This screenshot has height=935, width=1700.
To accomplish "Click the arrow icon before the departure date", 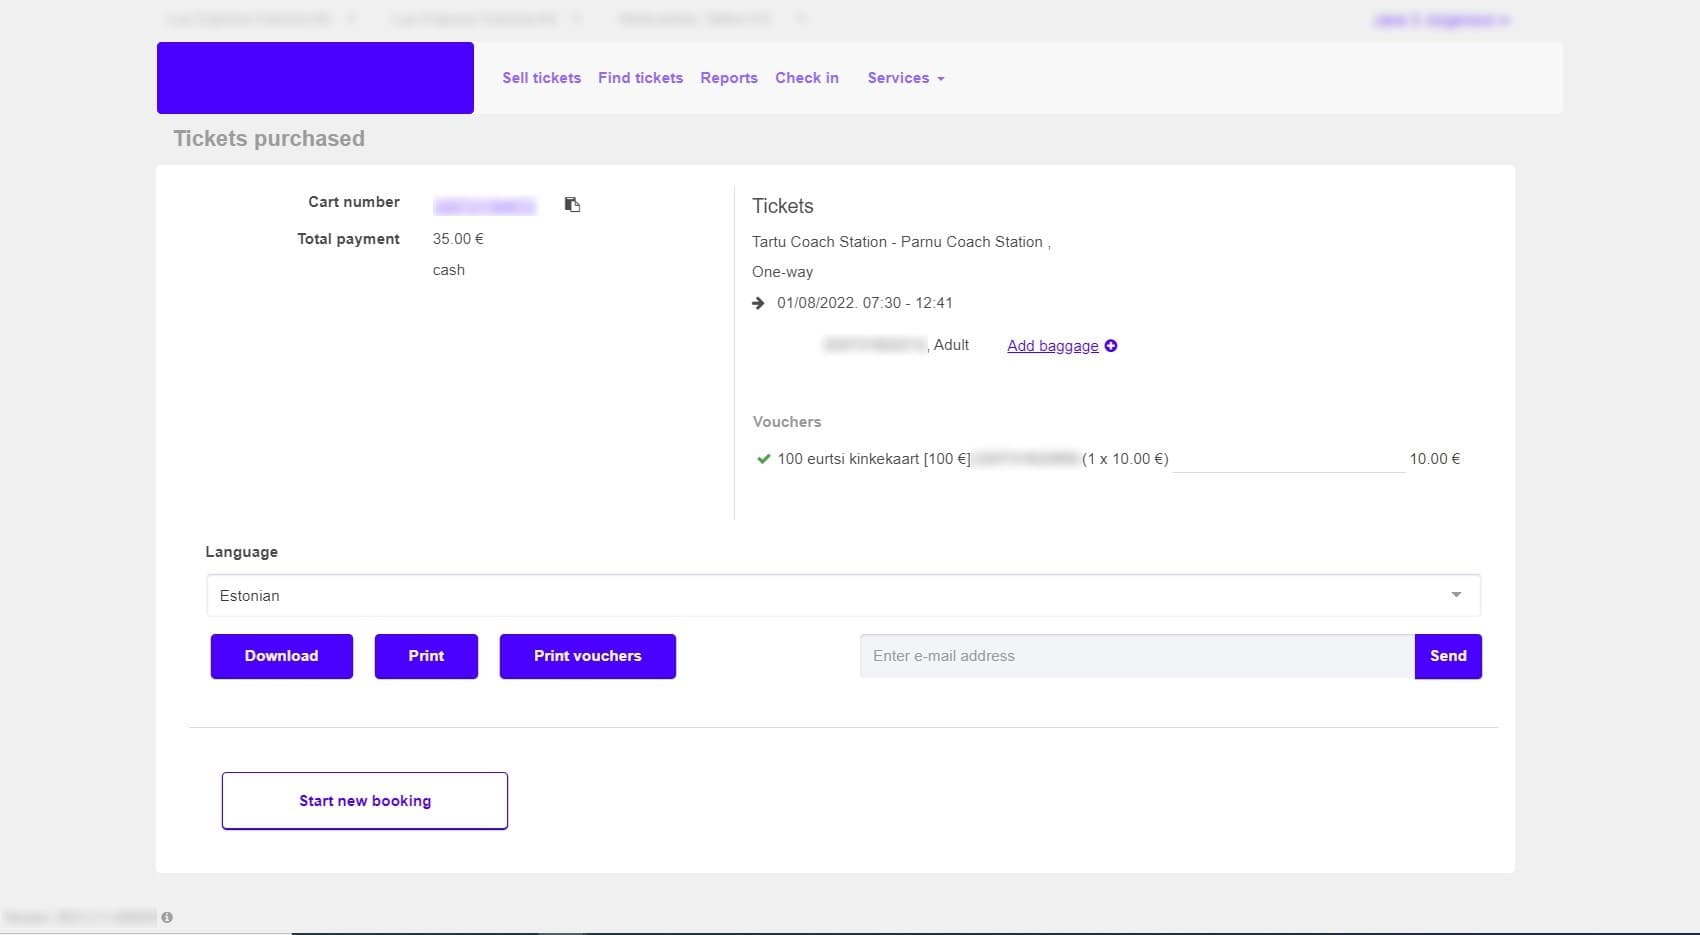I will (758, 303).
